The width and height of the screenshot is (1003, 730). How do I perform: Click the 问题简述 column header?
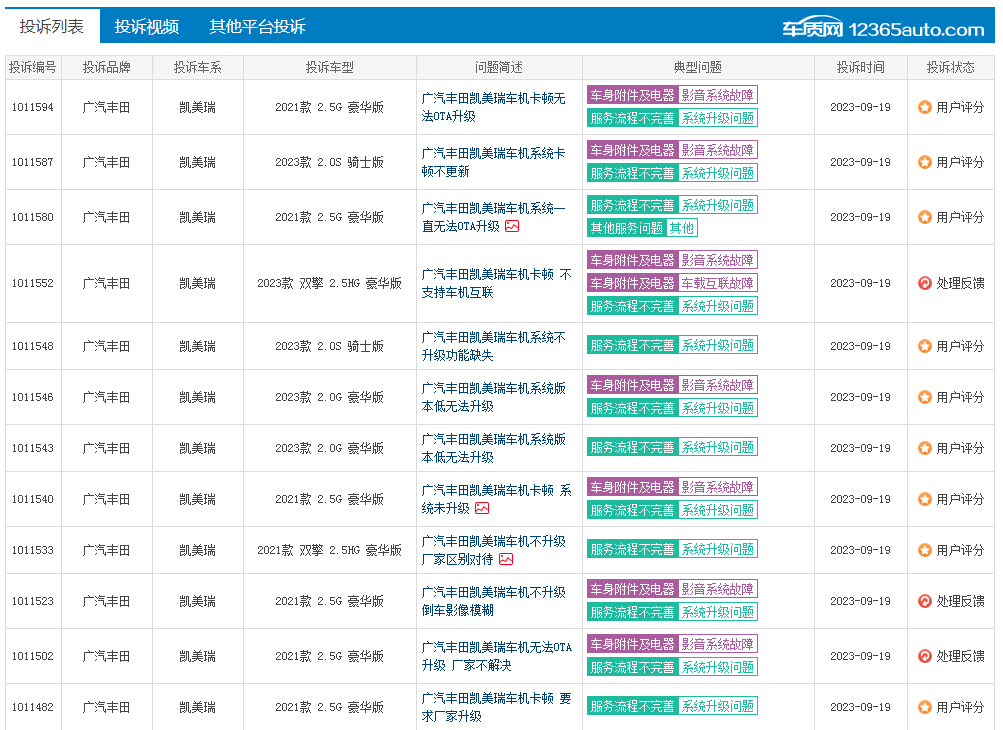click(499, 67)
